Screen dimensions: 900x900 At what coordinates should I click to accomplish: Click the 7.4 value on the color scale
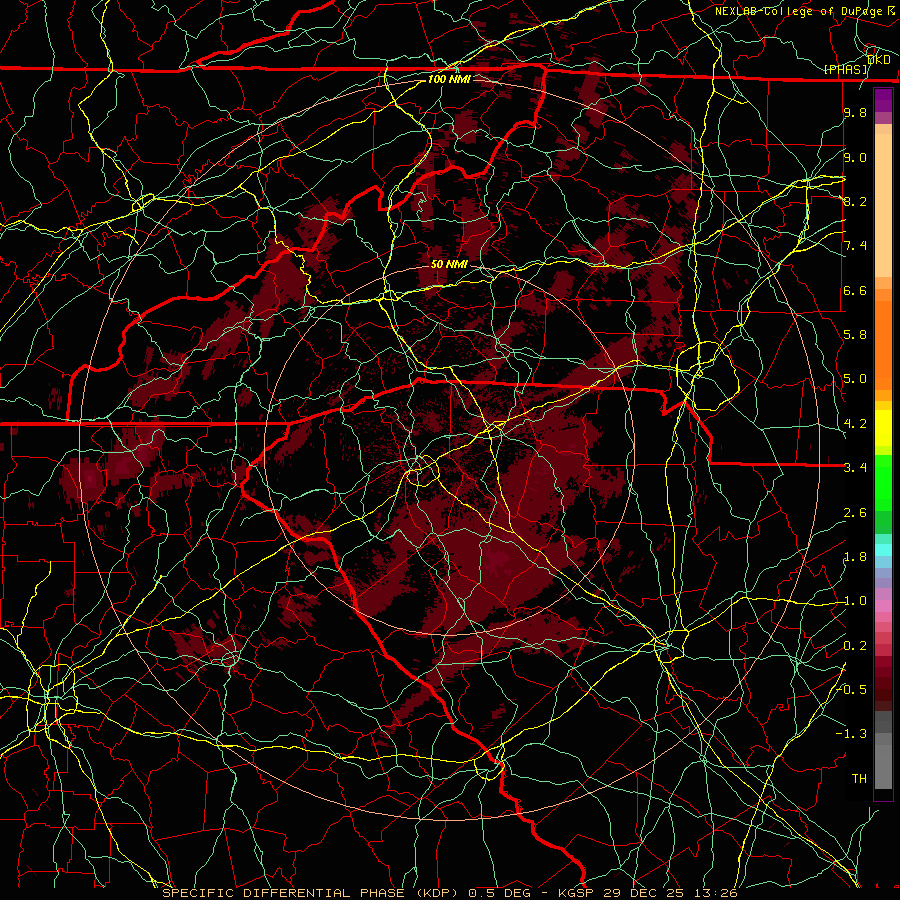click(855, 246)
